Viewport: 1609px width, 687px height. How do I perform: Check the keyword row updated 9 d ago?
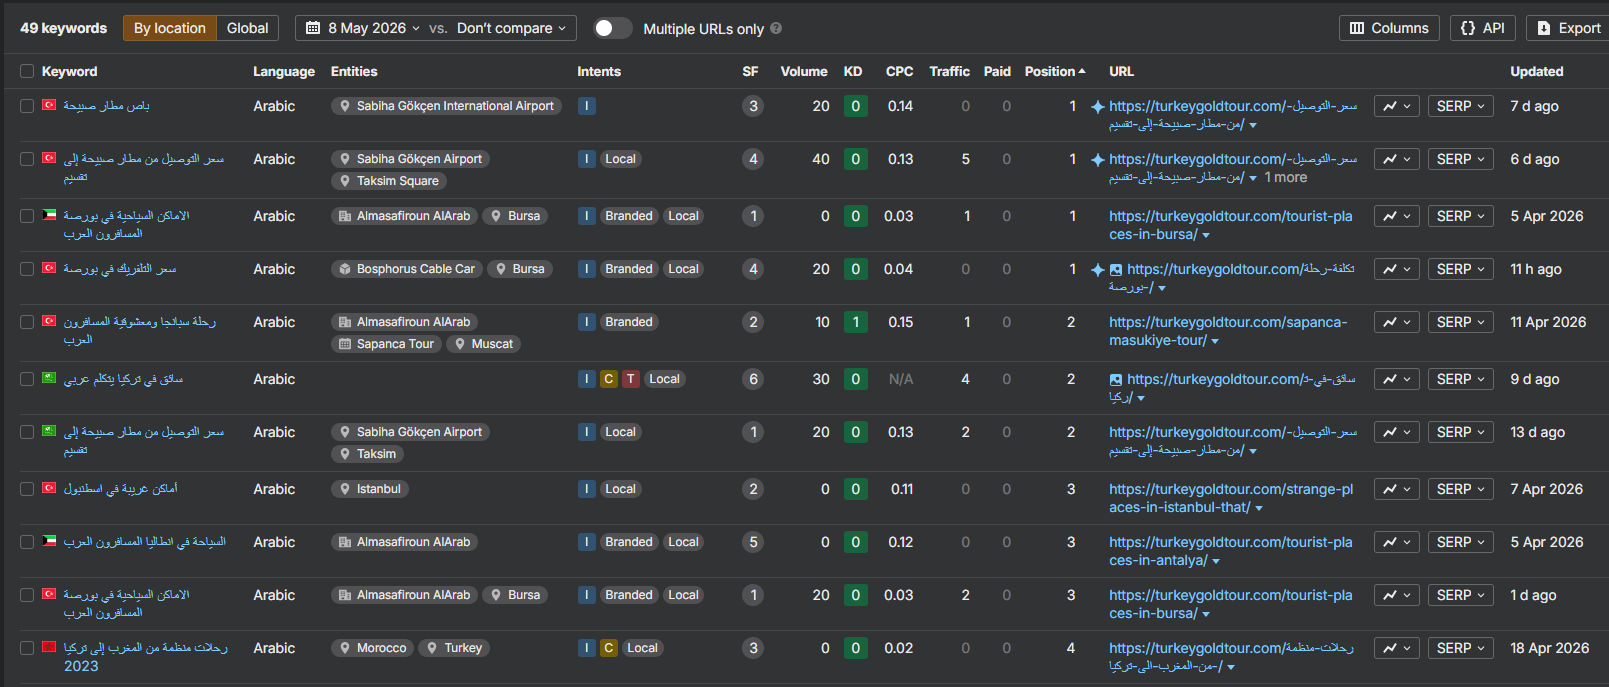click(27, 379)
